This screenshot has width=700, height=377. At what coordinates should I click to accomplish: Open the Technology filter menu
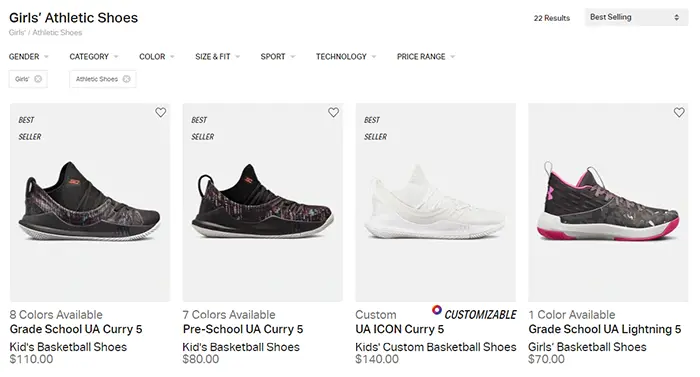(x=346, y=57)
